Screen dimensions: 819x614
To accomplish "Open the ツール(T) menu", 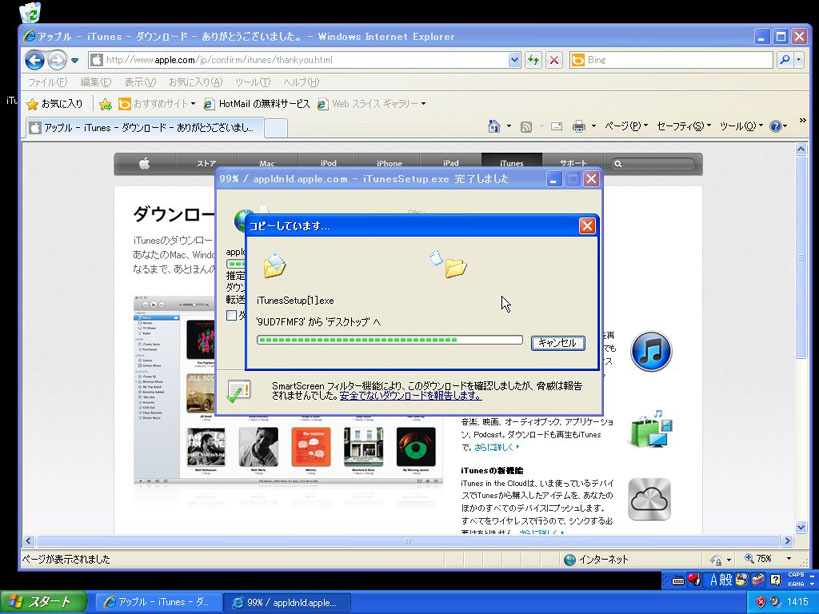I will pyautogui.click(x=252, y=82).
